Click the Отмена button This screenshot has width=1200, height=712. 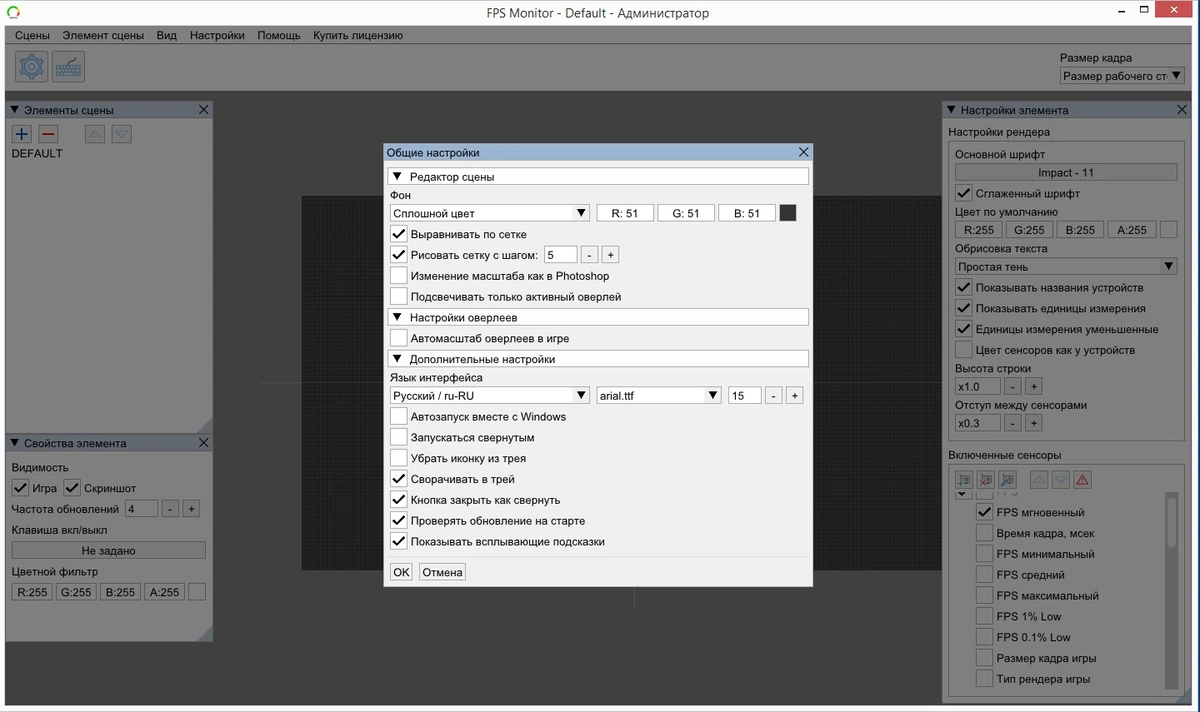tap(442, 572)
